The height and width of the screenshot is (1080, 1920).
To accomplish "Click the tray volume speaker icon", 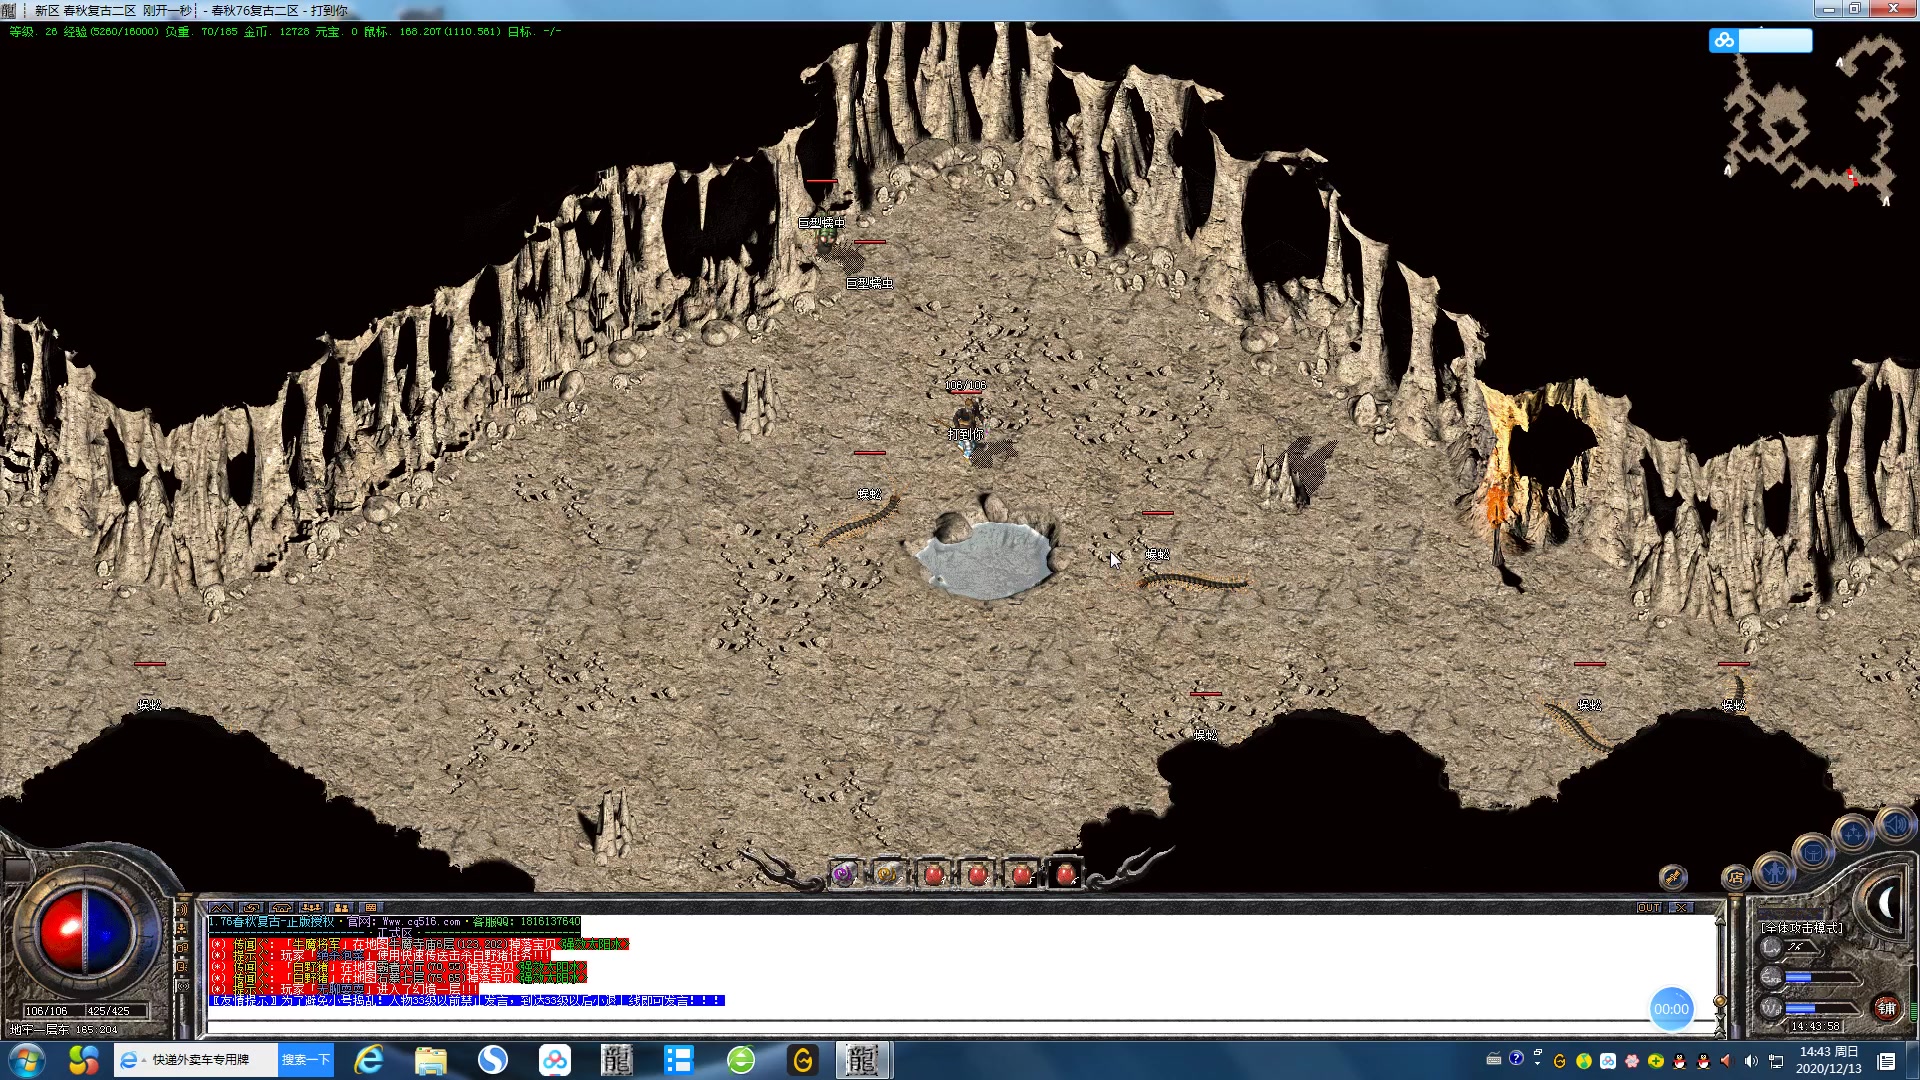I will pos(1751,1061).
